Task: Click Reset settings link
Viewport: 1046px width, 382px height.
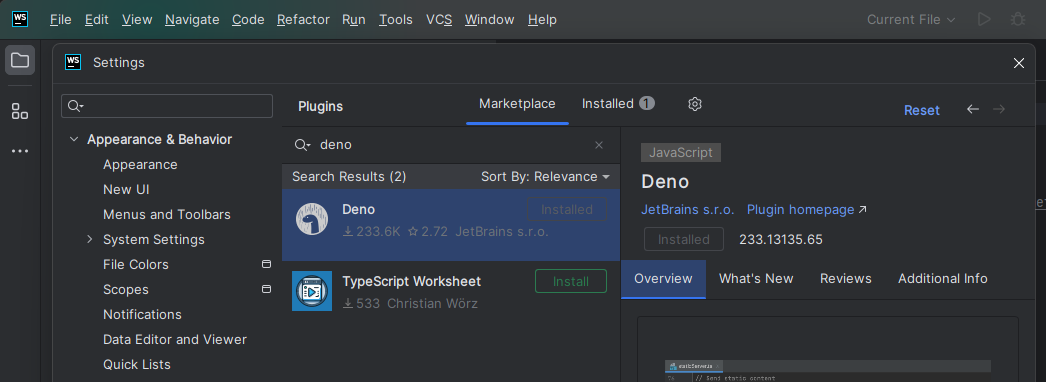Action: pyautogui.click(x=922, y=110)
